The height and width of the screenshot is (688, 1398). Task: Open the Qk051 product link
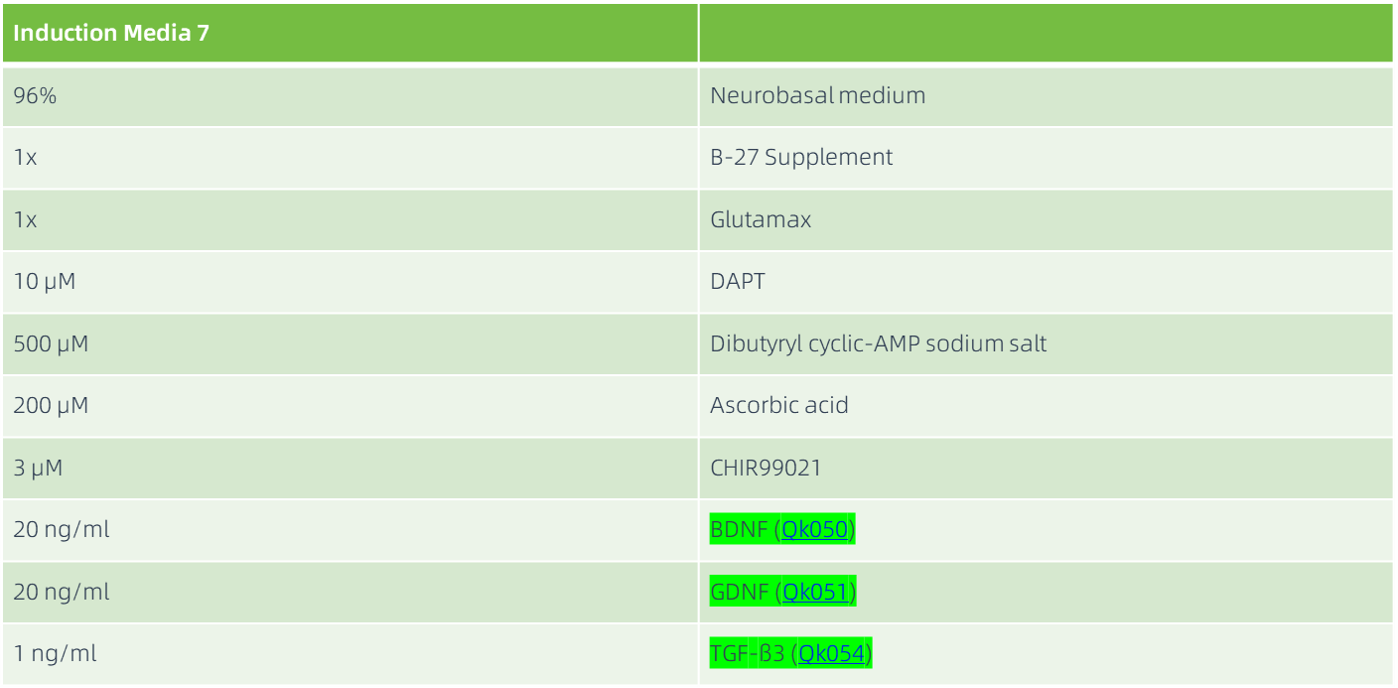pyautogui.click(x=816, y=592)
